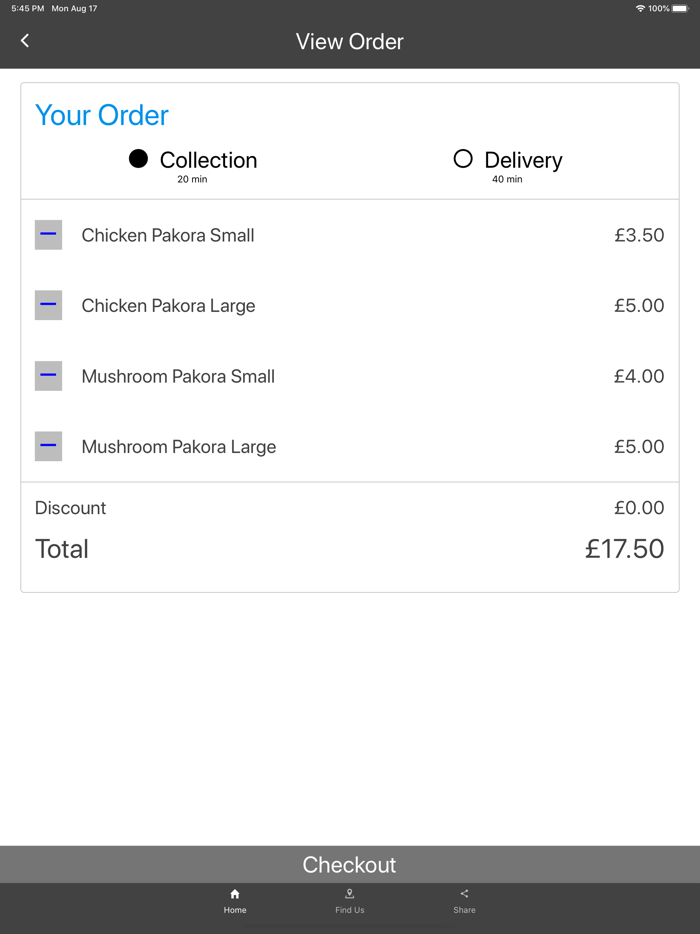This screenshot has height=934, width=700.
Task: Tap the back arrow icon
Action: [25, 41]
